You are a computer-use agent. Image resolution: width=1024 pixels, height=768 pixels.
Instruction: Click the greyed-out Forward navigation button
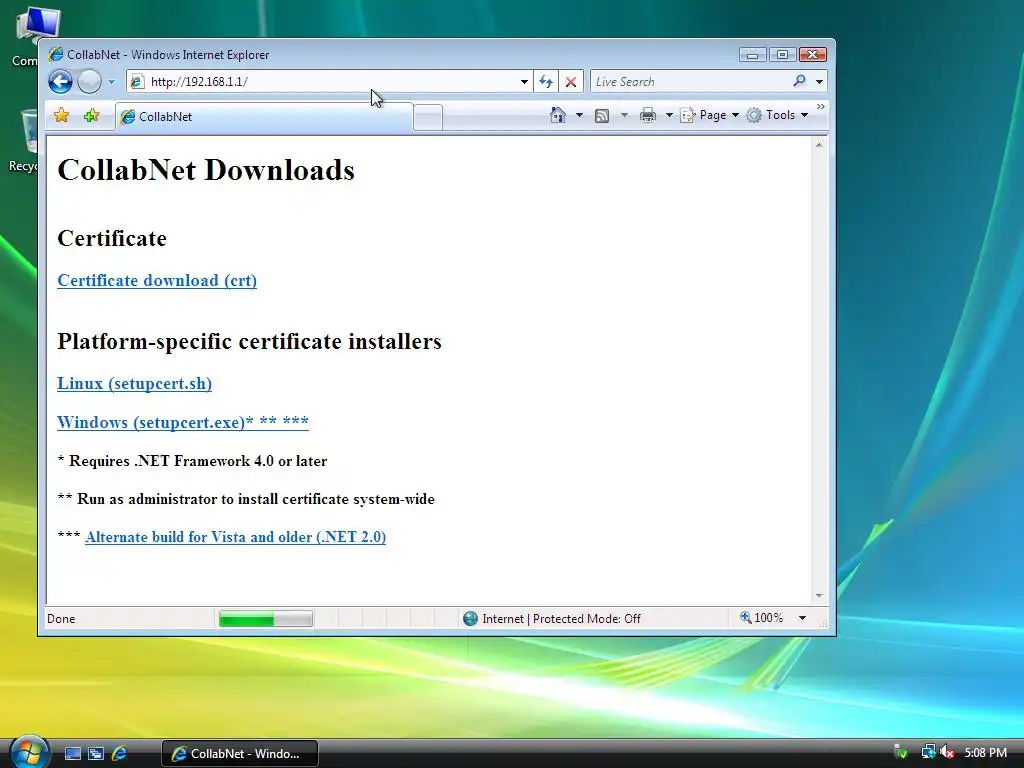point(89,82)
